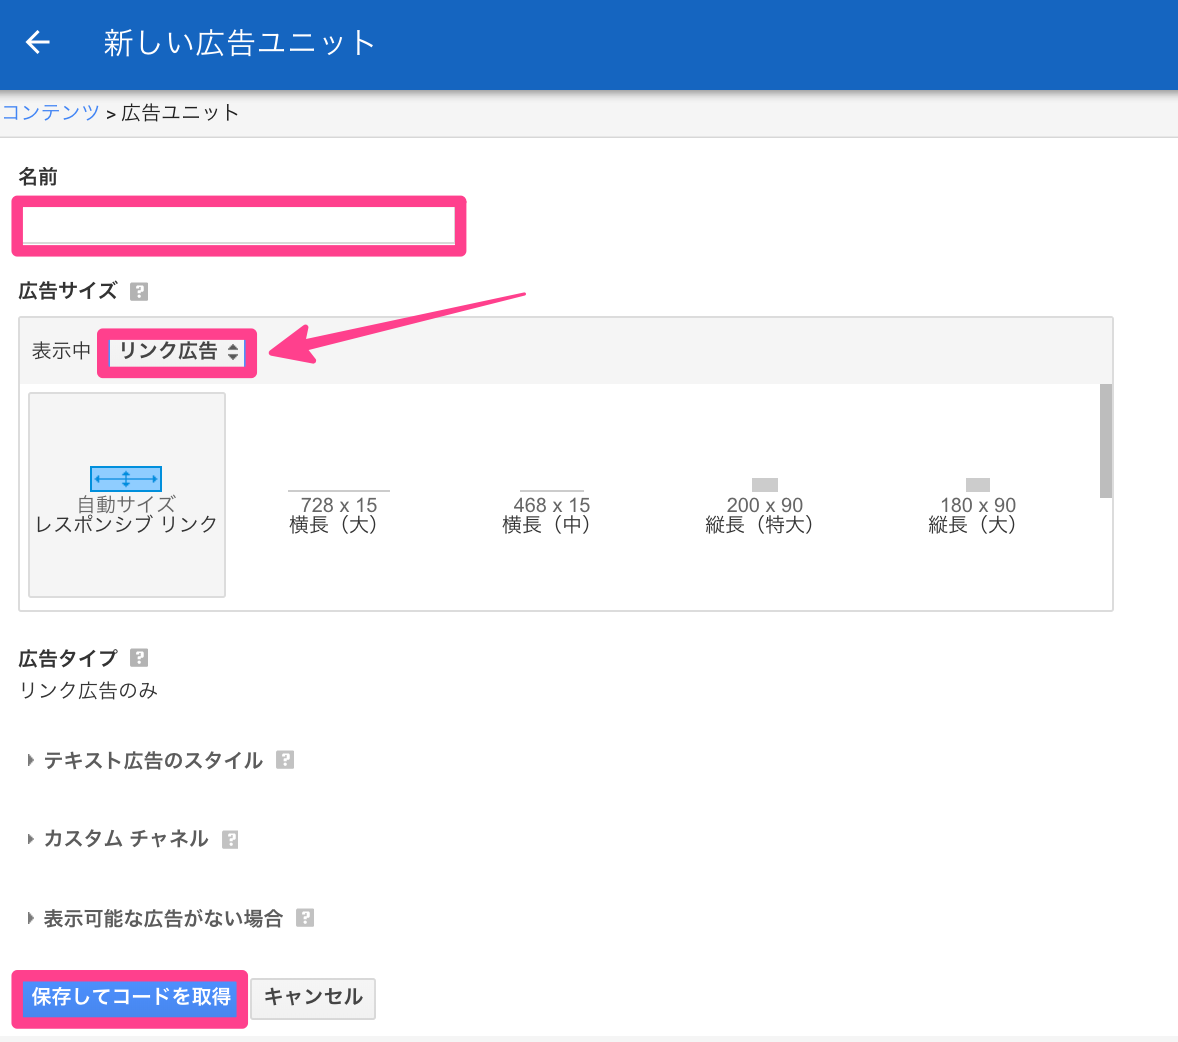Choose the 180 x 90 縦長（大） size
Viewport: 1178px width, 1042px height.
pos(977,506)
